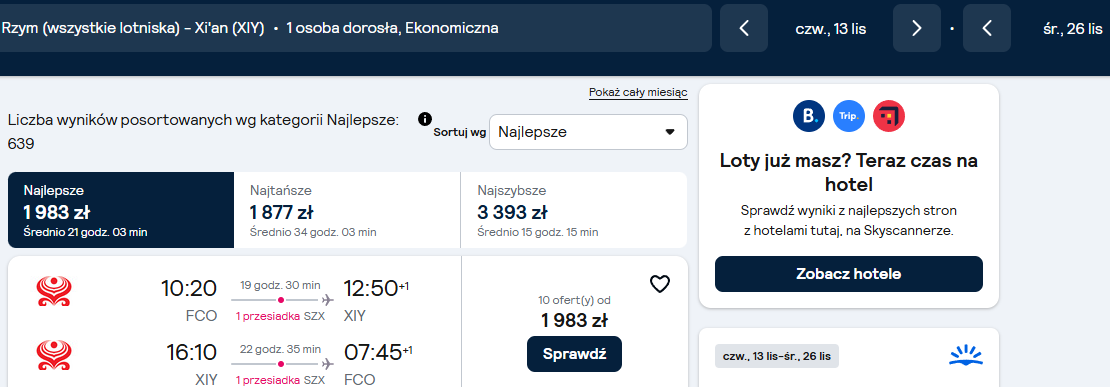Click the sort info icon
Viewport: 1110px width, 387px height.
425,118
